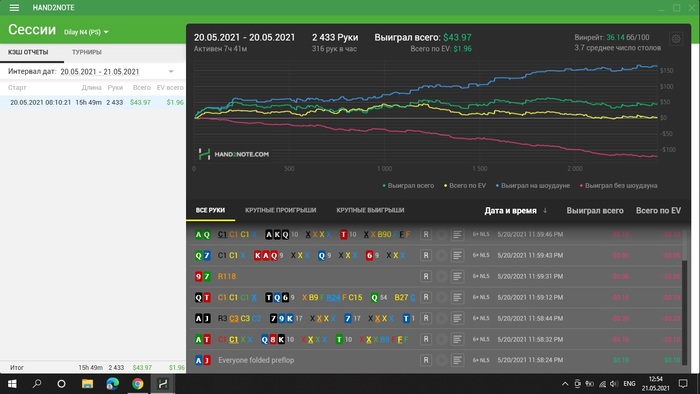Click R replayer button for 11:59:46 PM hand
The width and height of the screenshot is (700, 394).
(426, 234)
